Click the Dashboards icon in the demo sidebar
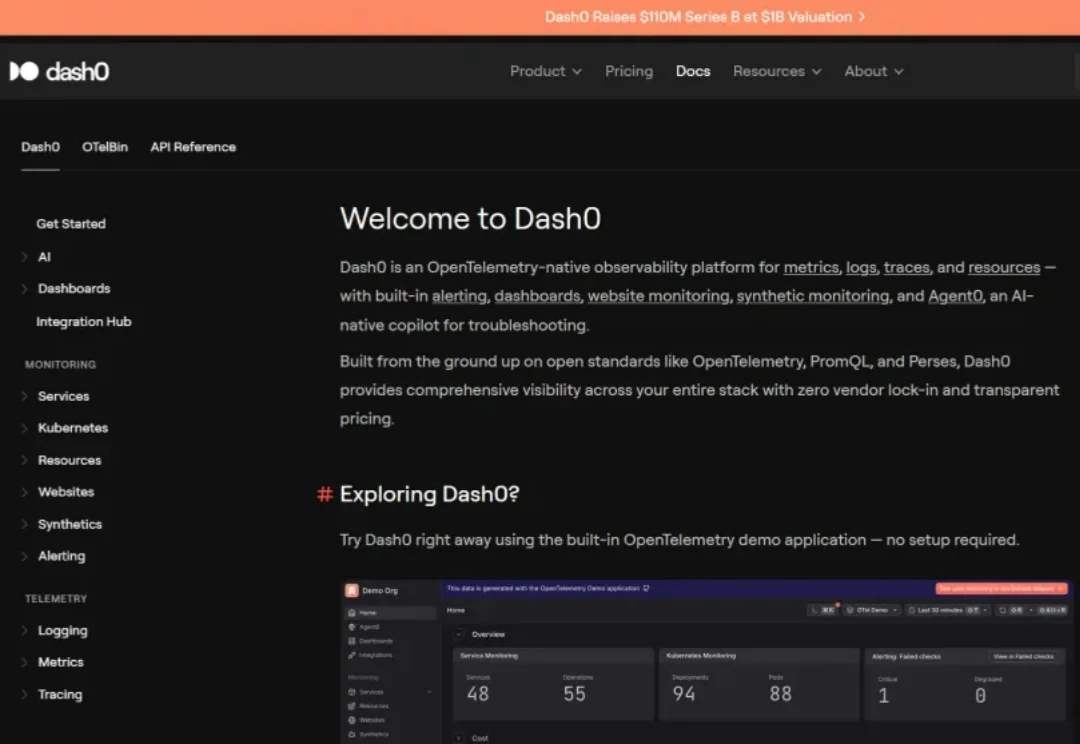 click(351, 641)
